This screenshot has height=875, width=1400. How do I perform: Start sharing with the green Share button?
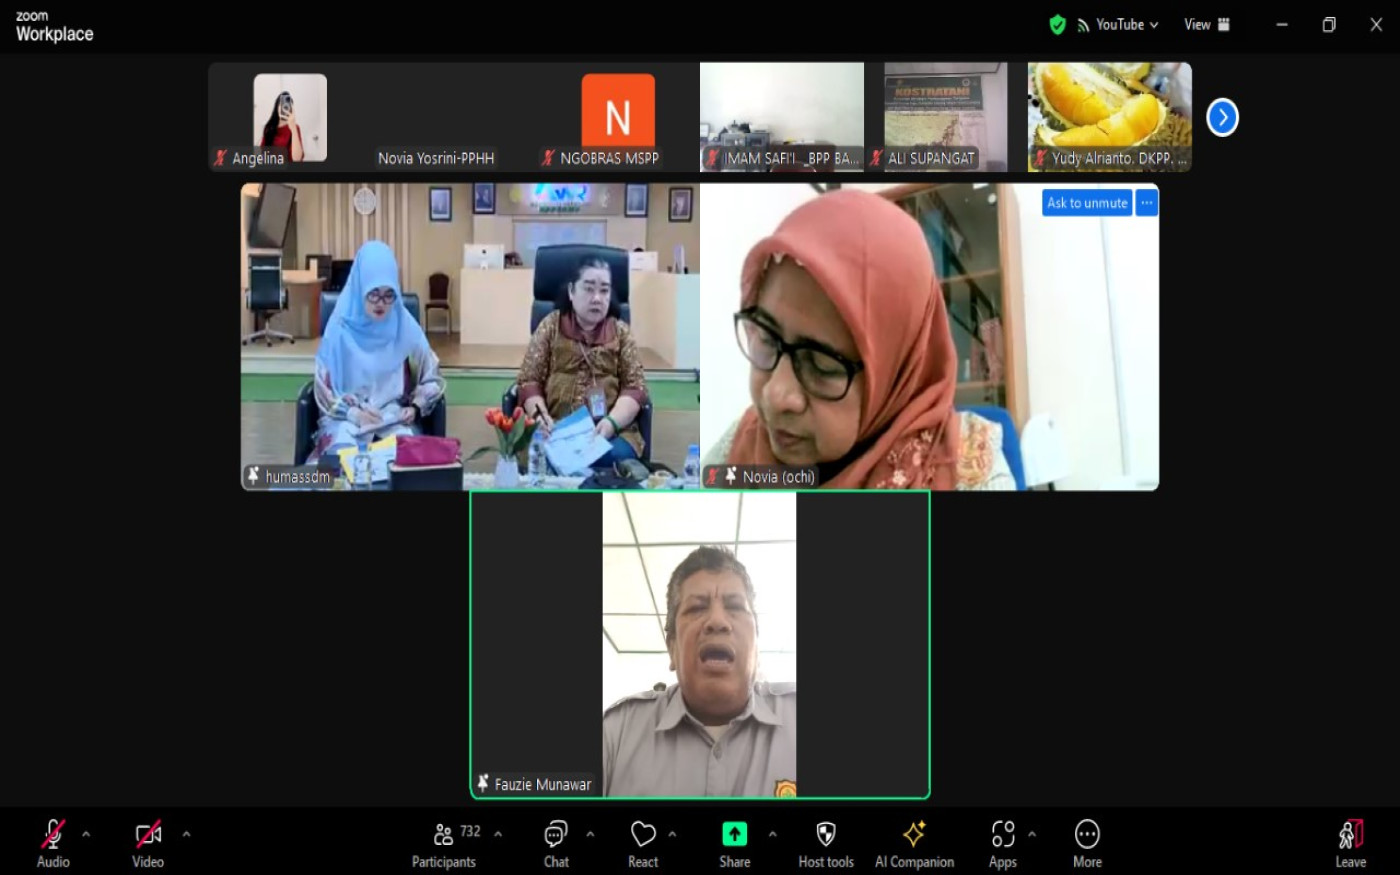pos(734,843)
